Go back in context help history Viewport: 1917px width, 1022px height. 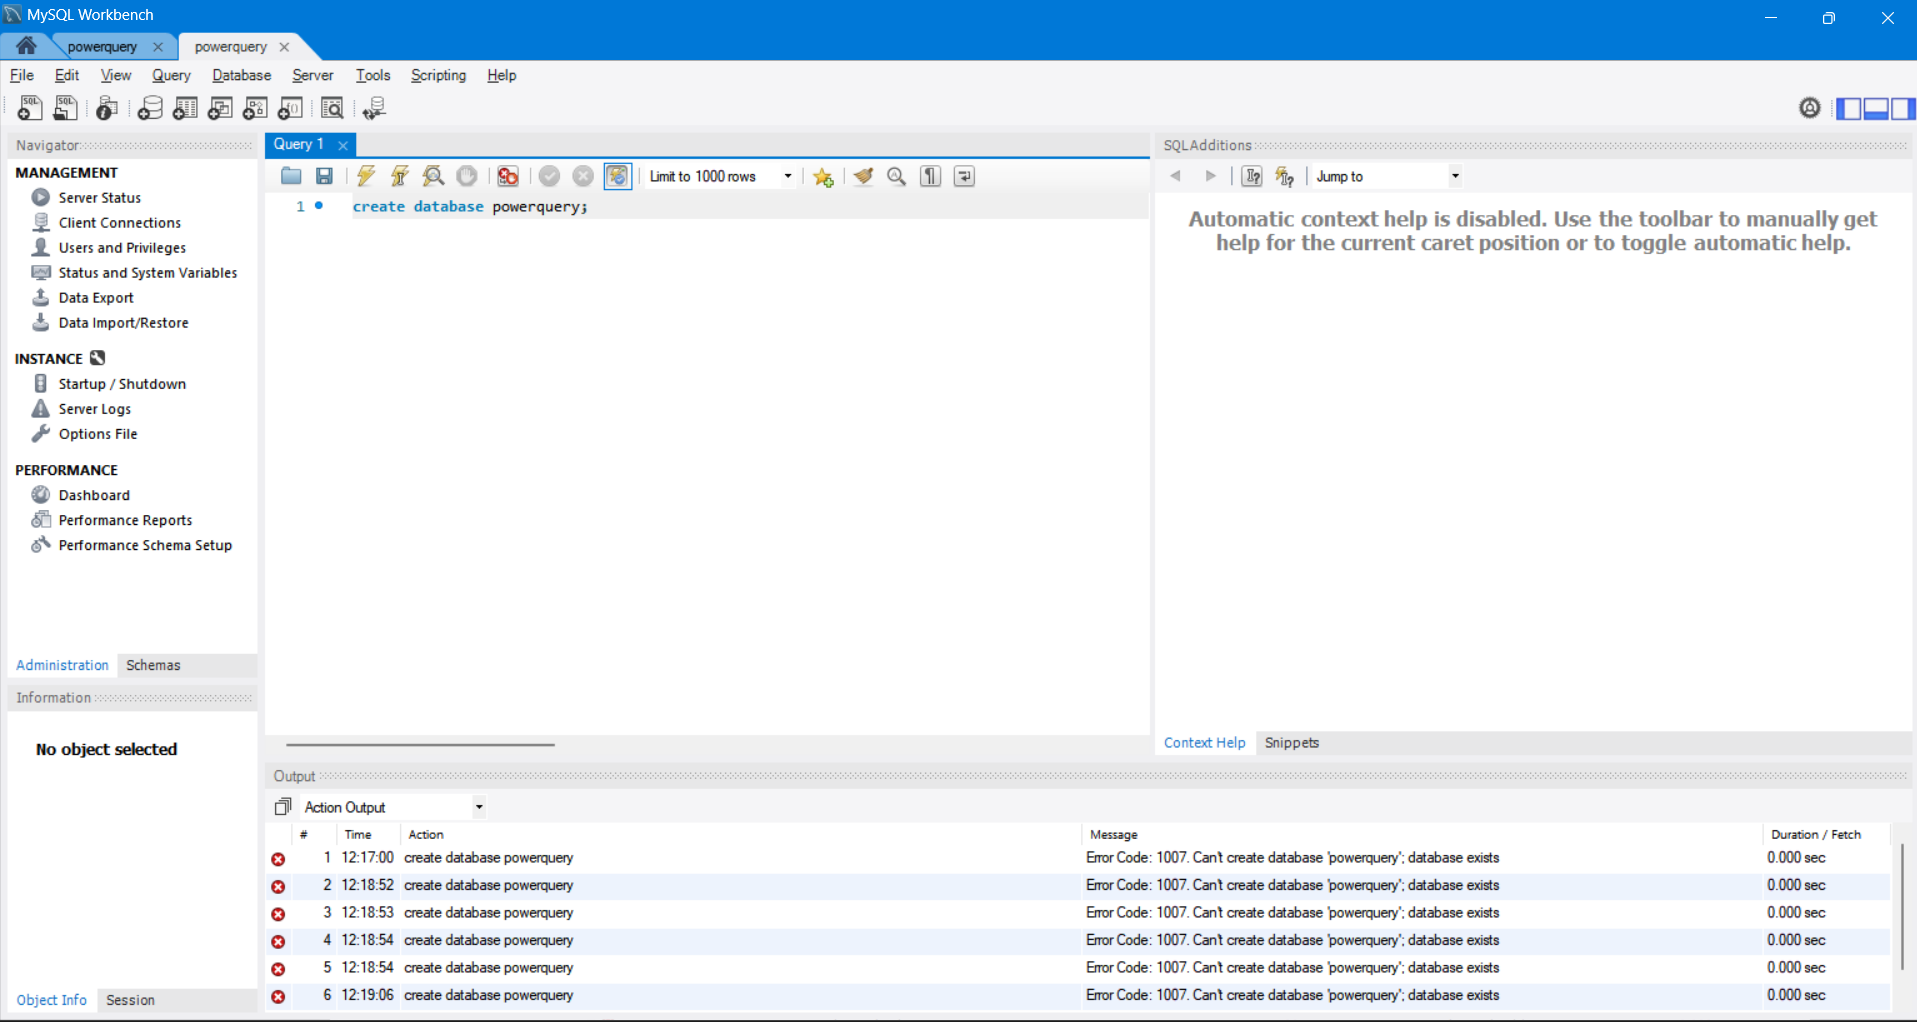[1176, 176]
